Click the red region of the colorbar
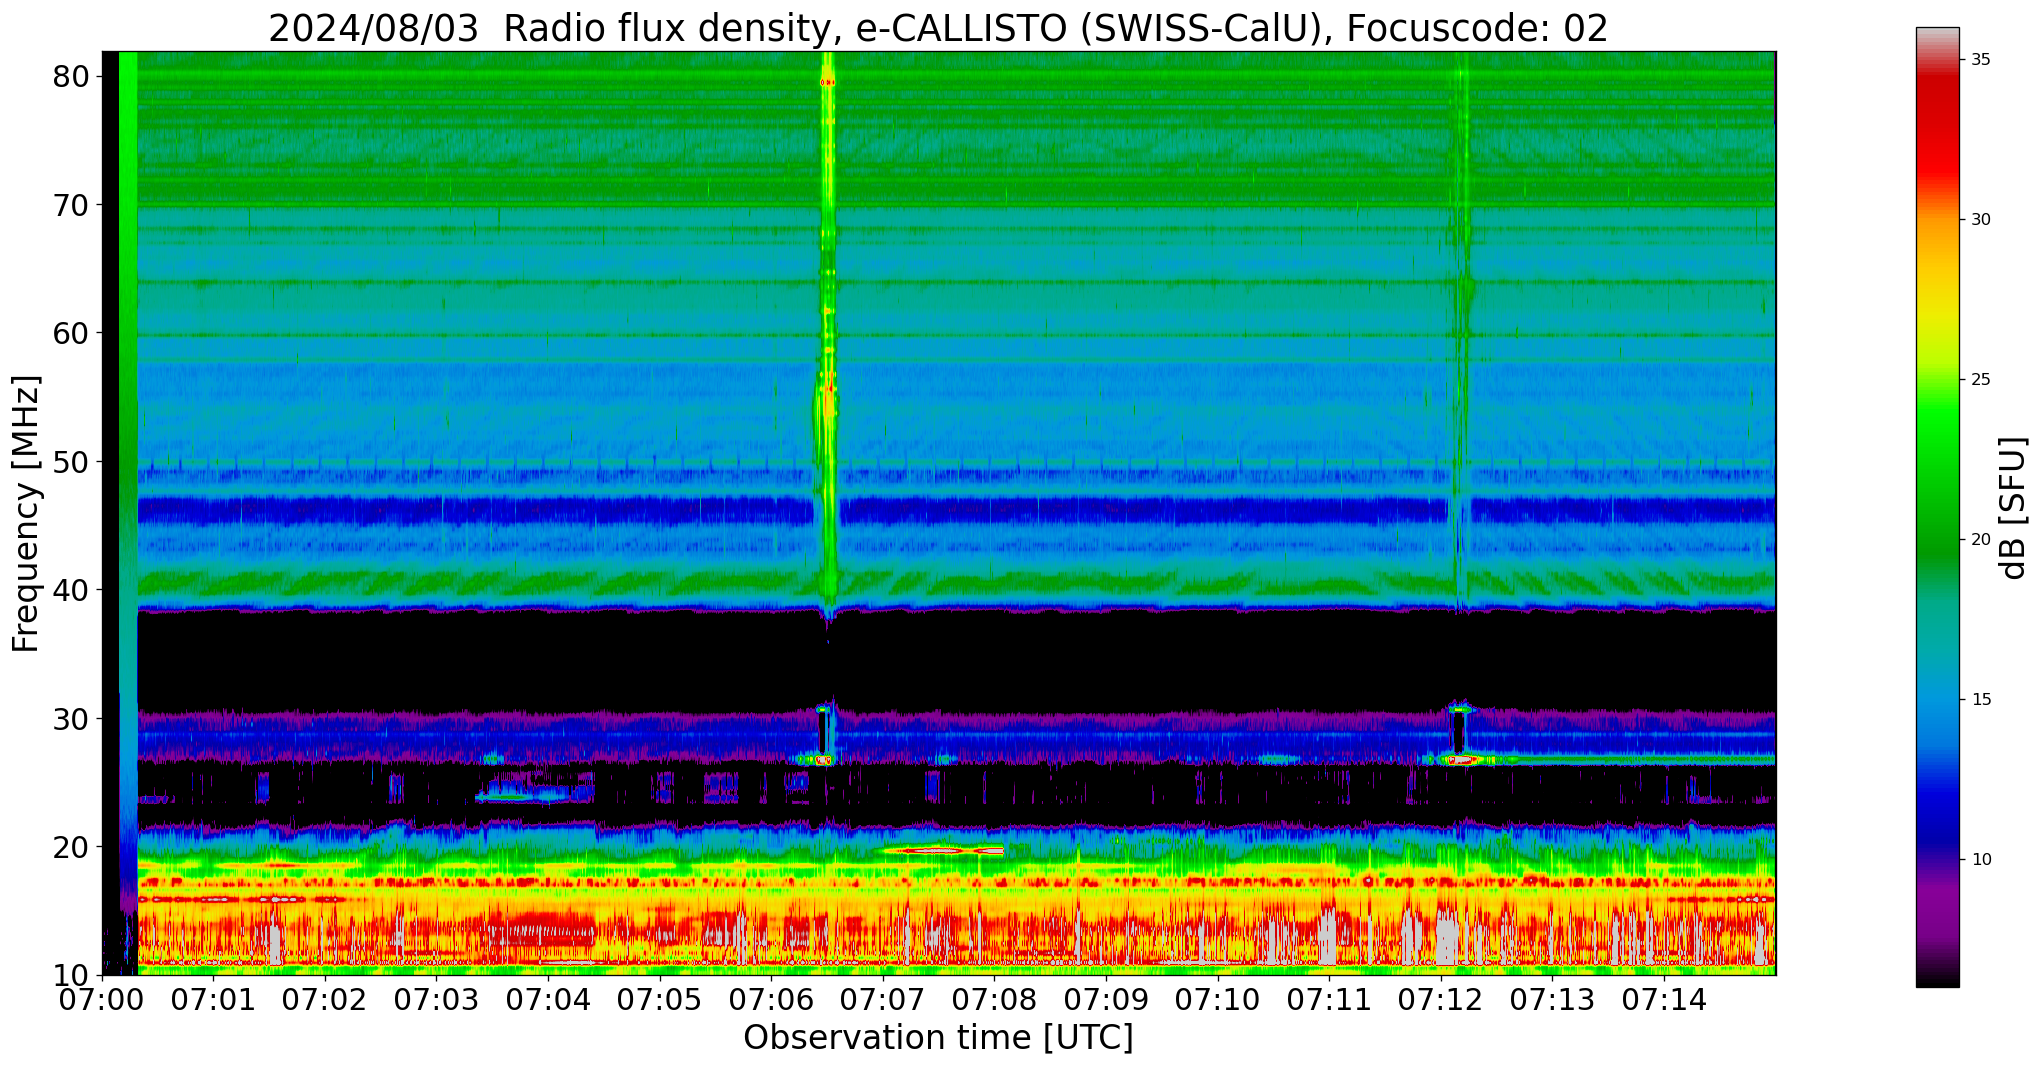Image resolution: width=2043 pixels, height=1067 pixels. pos(1937,130)
